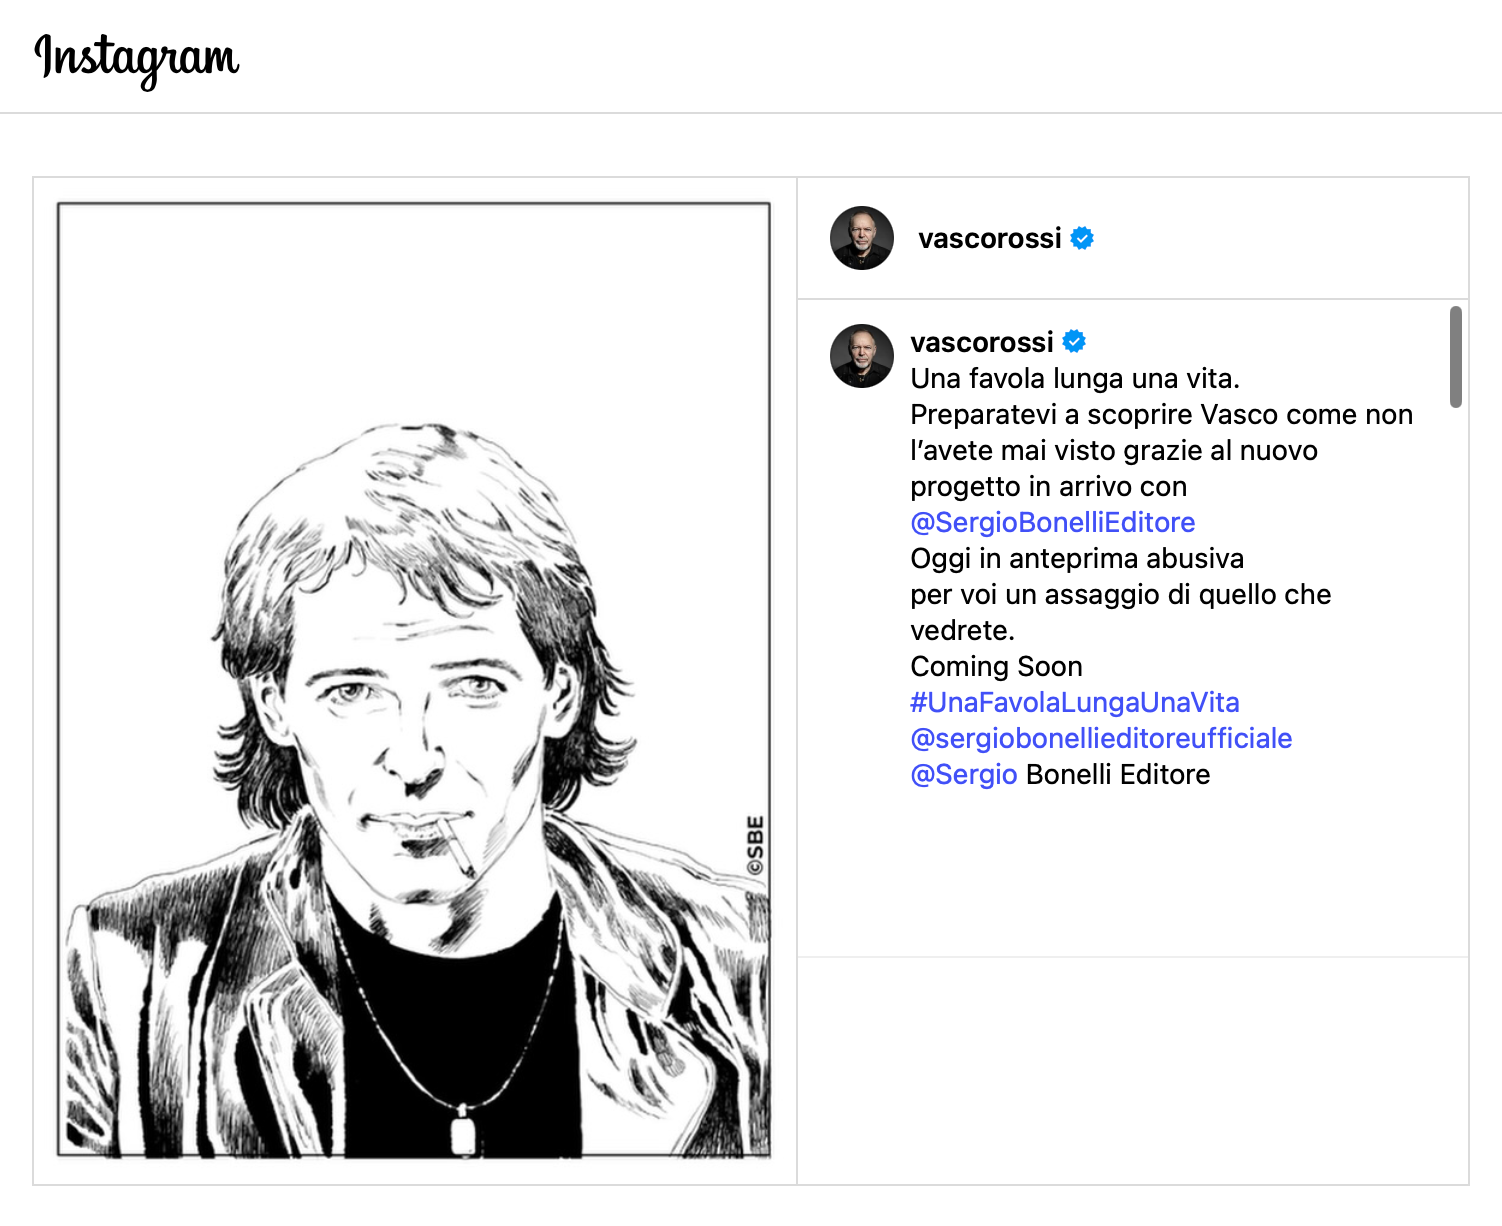Viewport: 1502px width, 1226px height.
Task: Open vascorossi profile from the header username
Action: 989,238
